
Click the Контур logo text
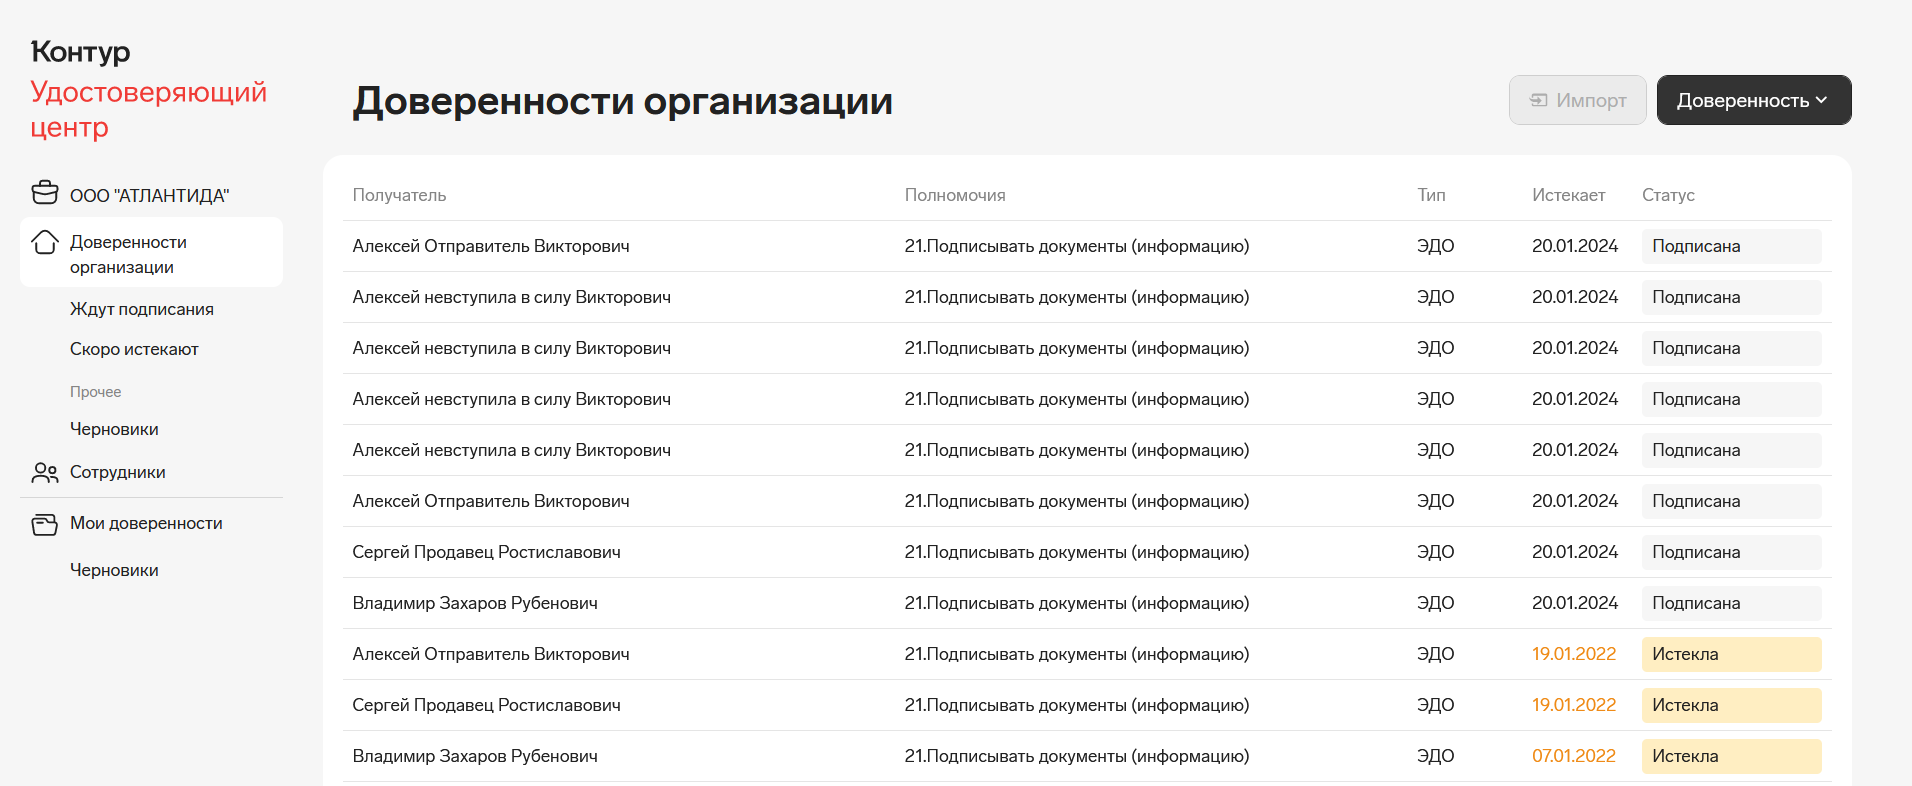coord(80,52)
